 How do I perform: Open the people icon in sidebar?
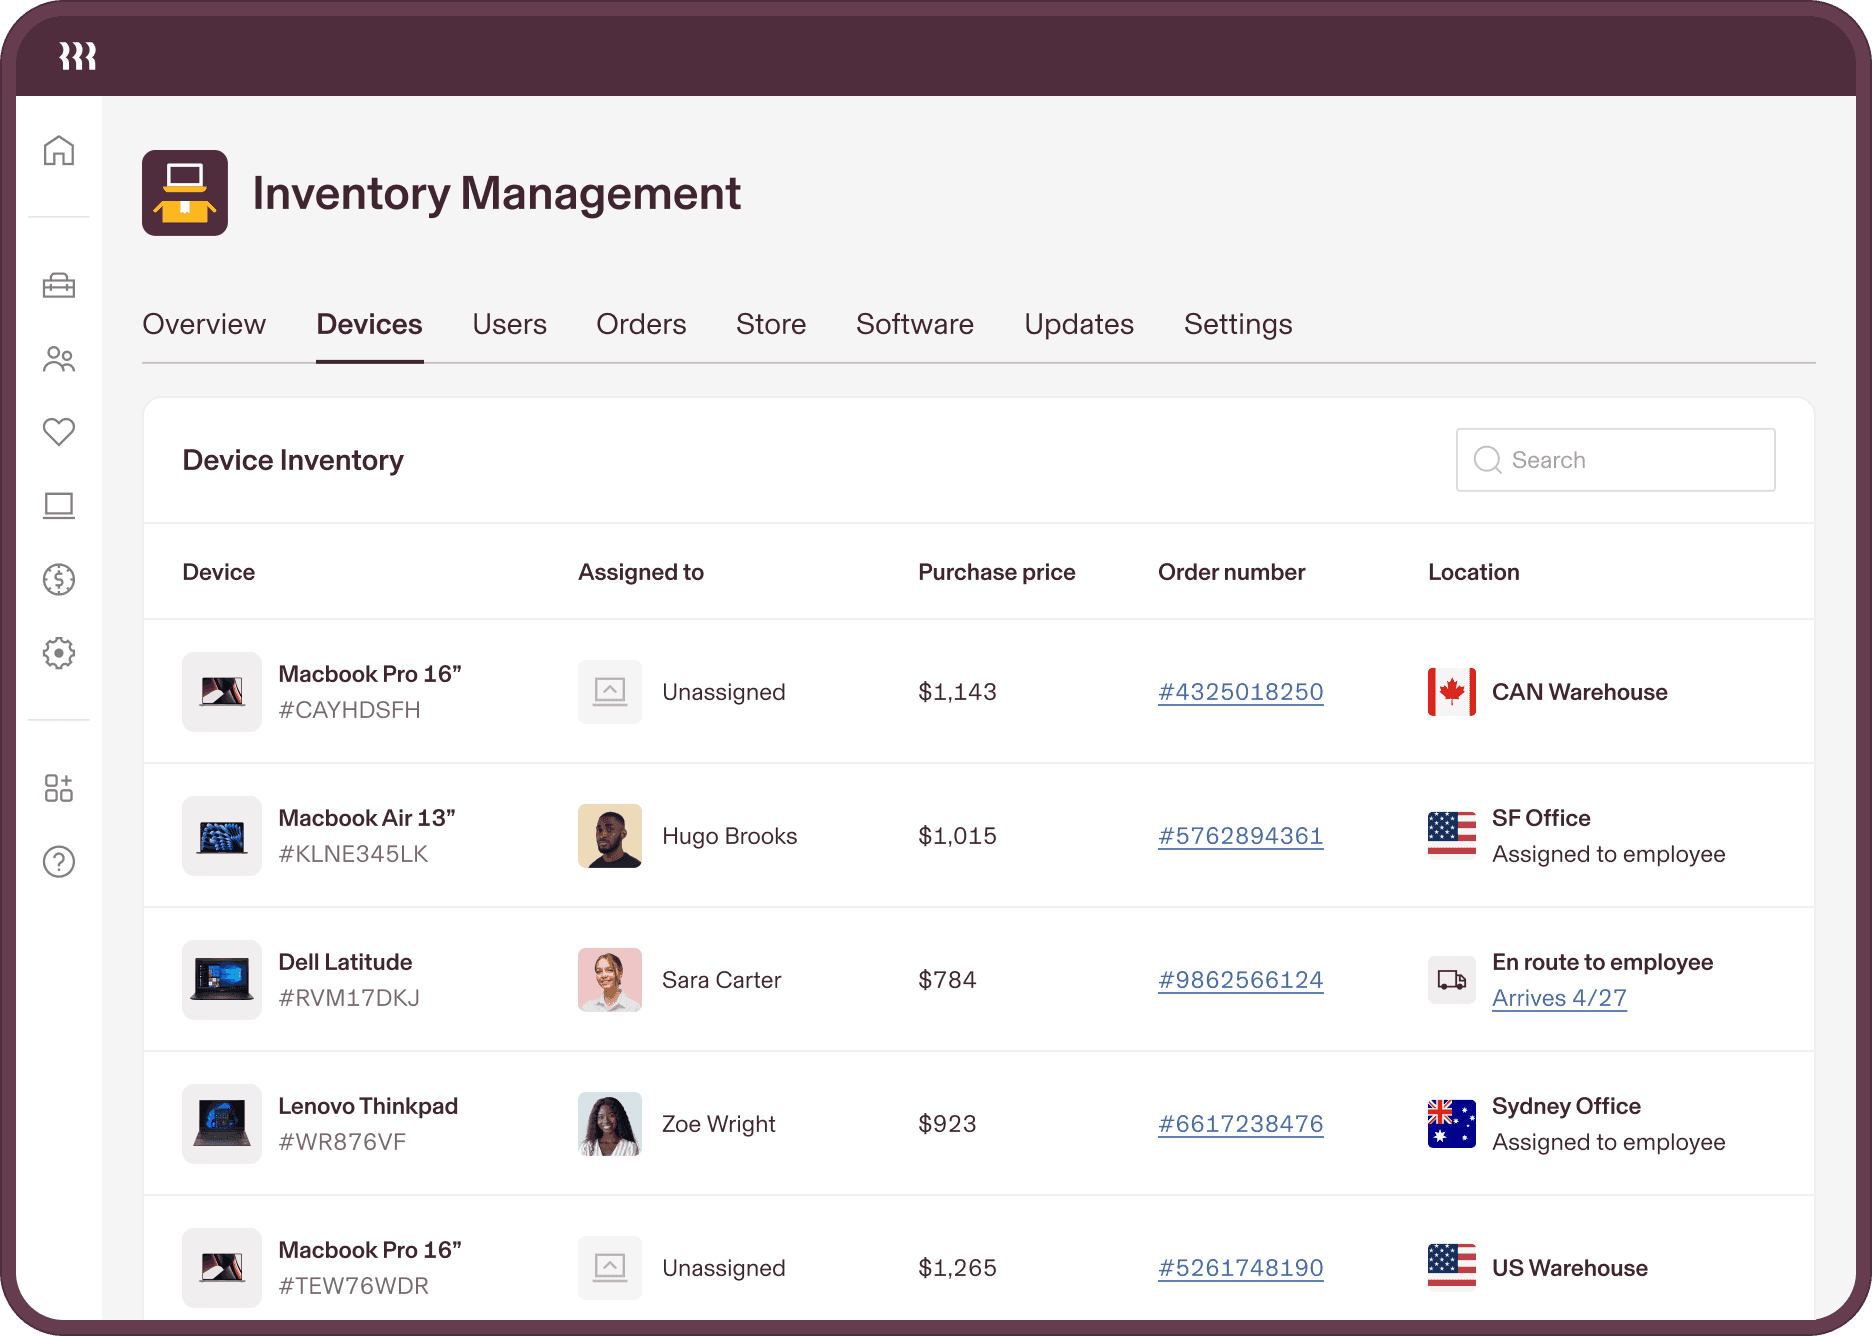(x=59, y=359)
